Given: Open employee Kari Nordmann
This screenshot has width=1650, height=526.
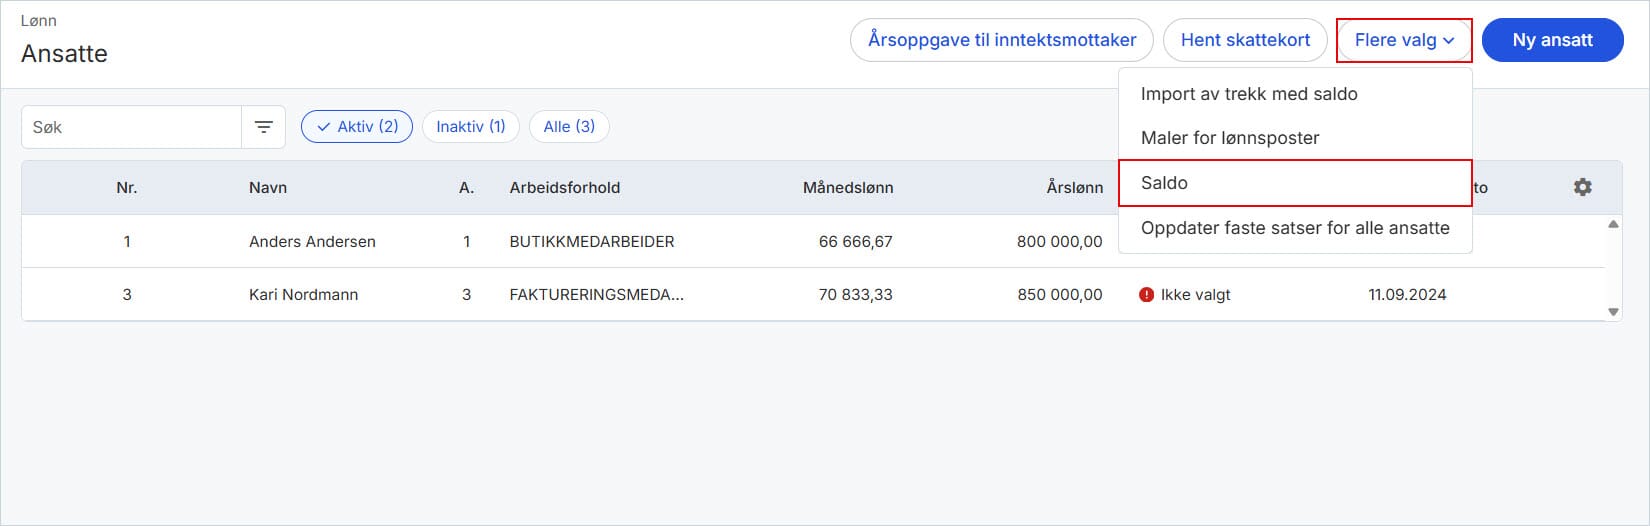Looking at the screenshot, I should click(x=303, y=295).
